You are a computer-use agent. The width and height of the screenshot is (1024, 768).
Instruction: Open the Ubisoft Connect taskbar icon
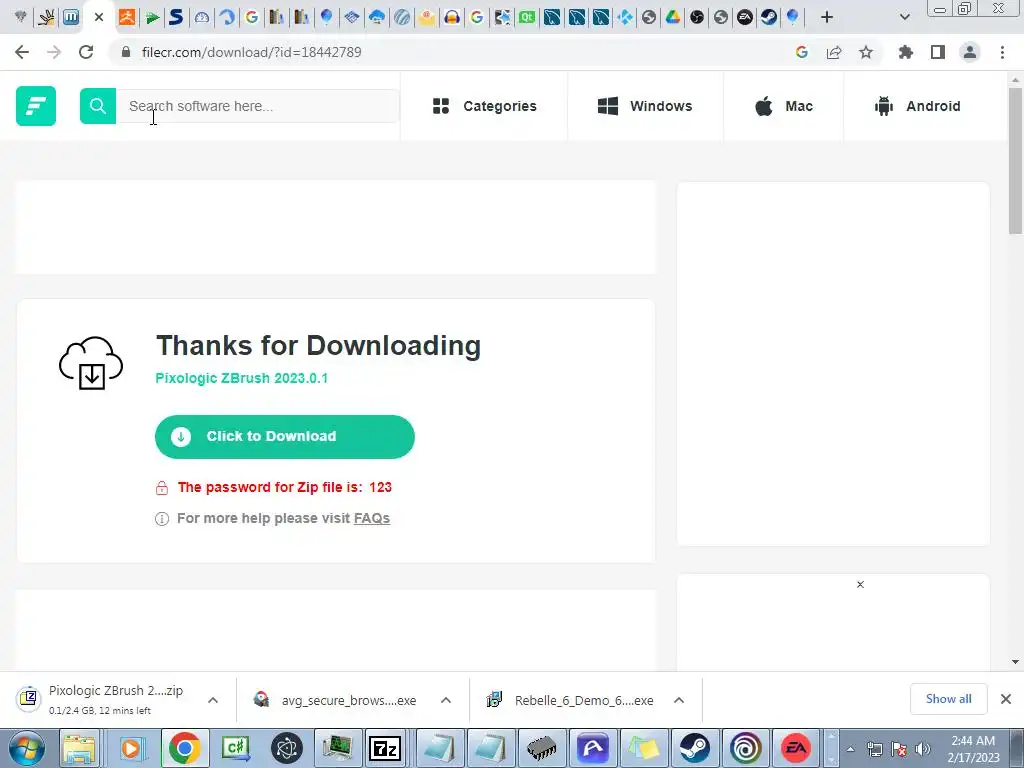click(x=745, y=748)
